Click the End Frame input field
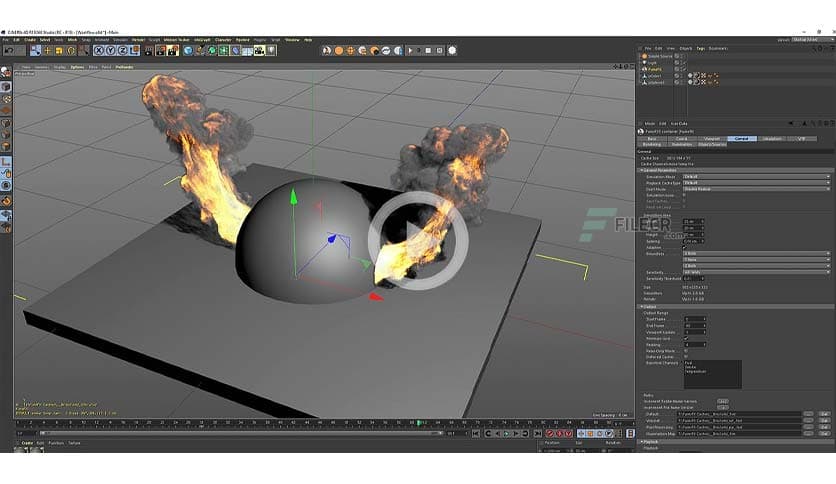 695,326
